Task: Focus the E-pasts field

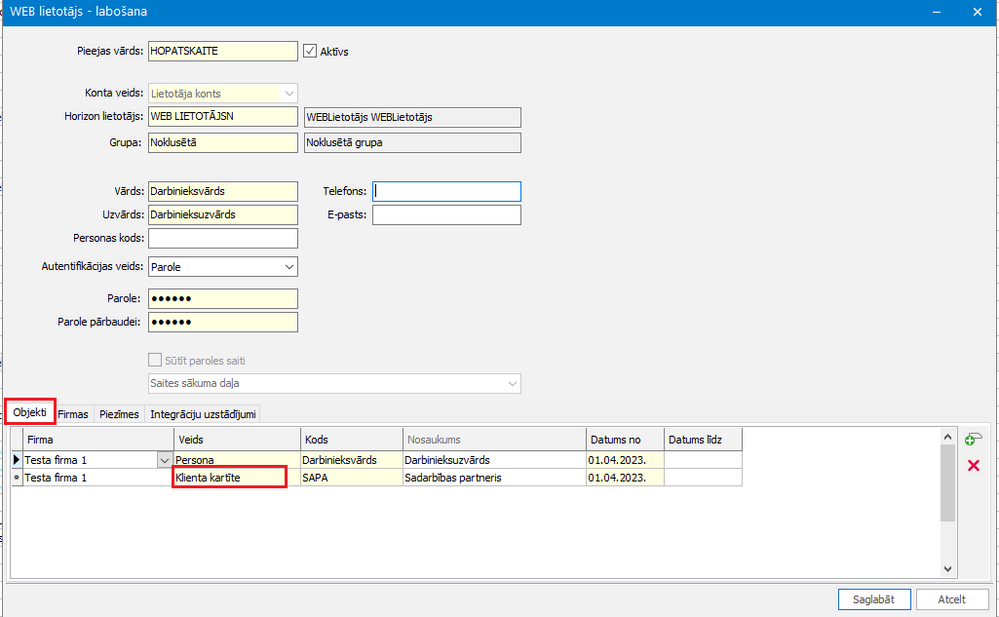Action: [446, 215]
